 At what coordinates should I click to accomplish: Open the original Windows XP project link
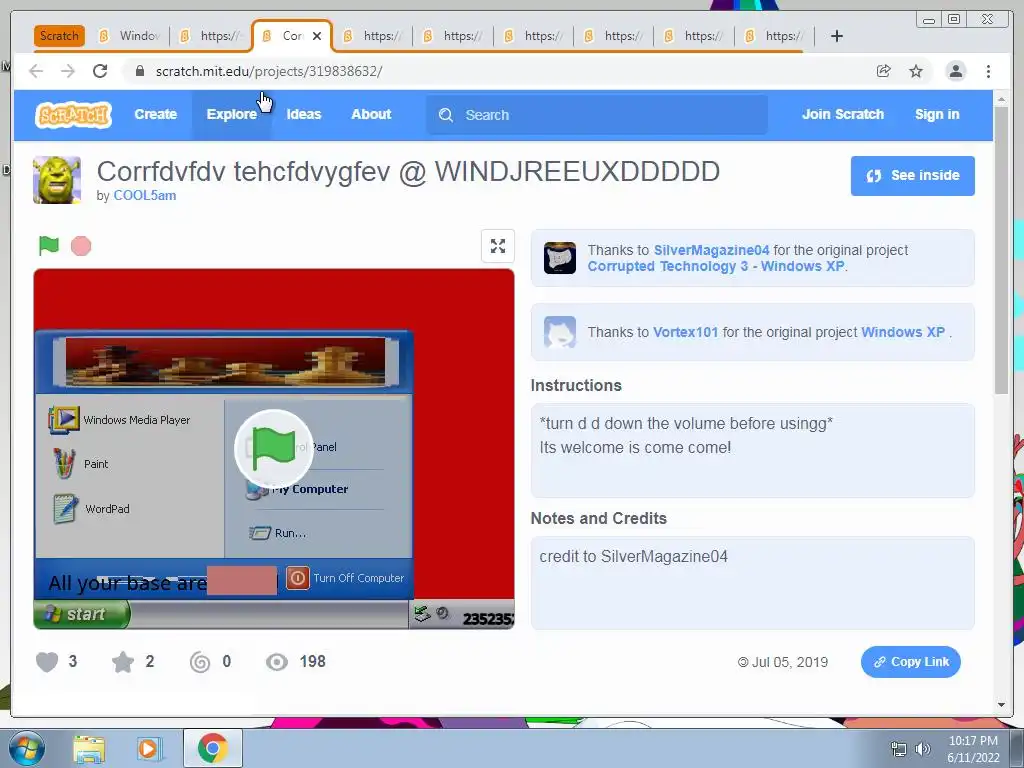(903, 332)
